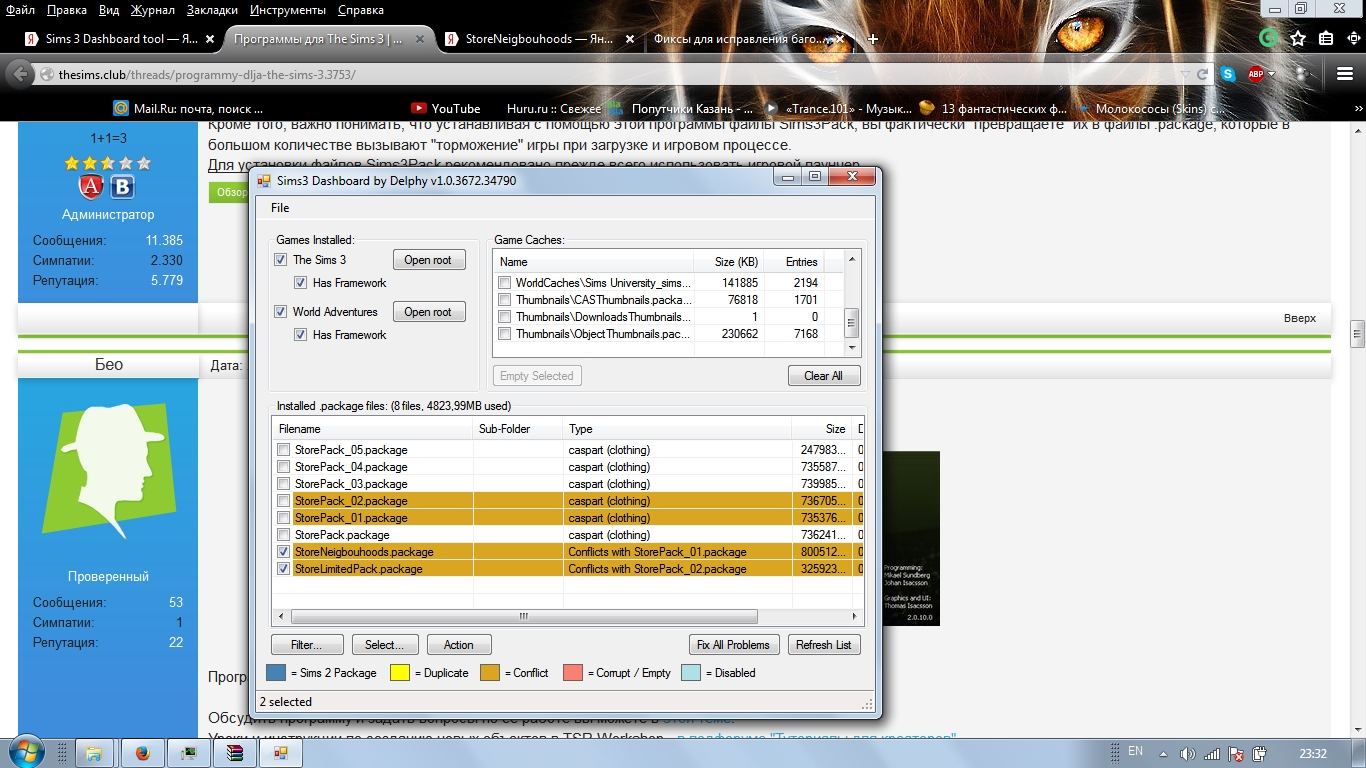Click the blue B badge under the administrator profile
Viewport: 1366px width, 768px height.
(x=122, y=186)
